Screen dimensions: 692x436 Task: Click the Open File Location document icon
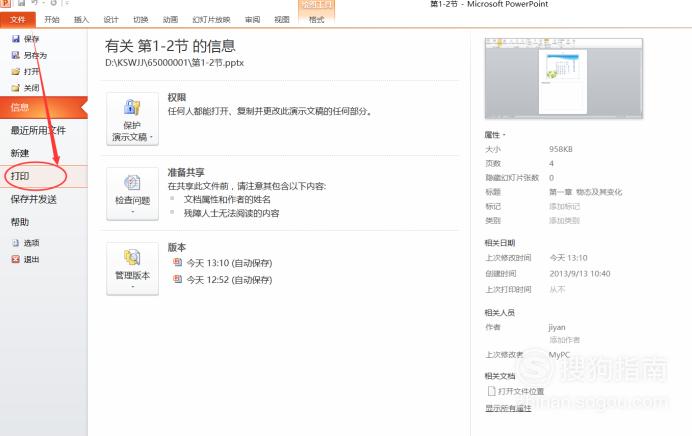tap(491, 391)
